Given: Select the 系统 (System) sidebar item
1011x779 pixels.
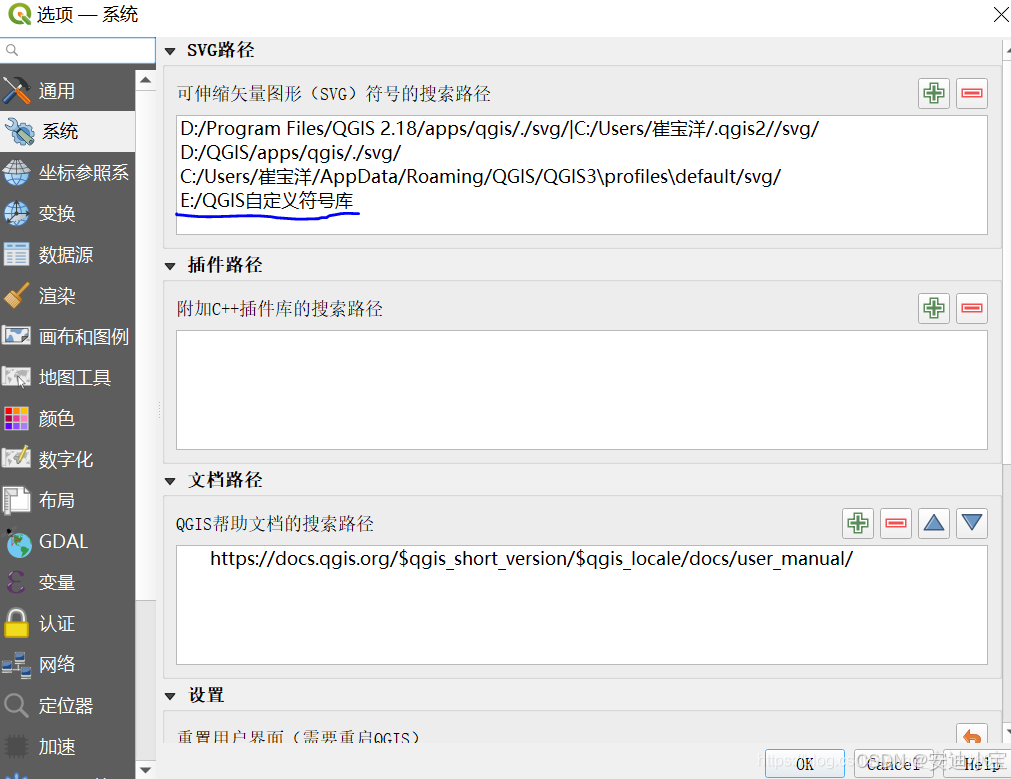Looking at the screenshot, I should [x=67, y=132].
